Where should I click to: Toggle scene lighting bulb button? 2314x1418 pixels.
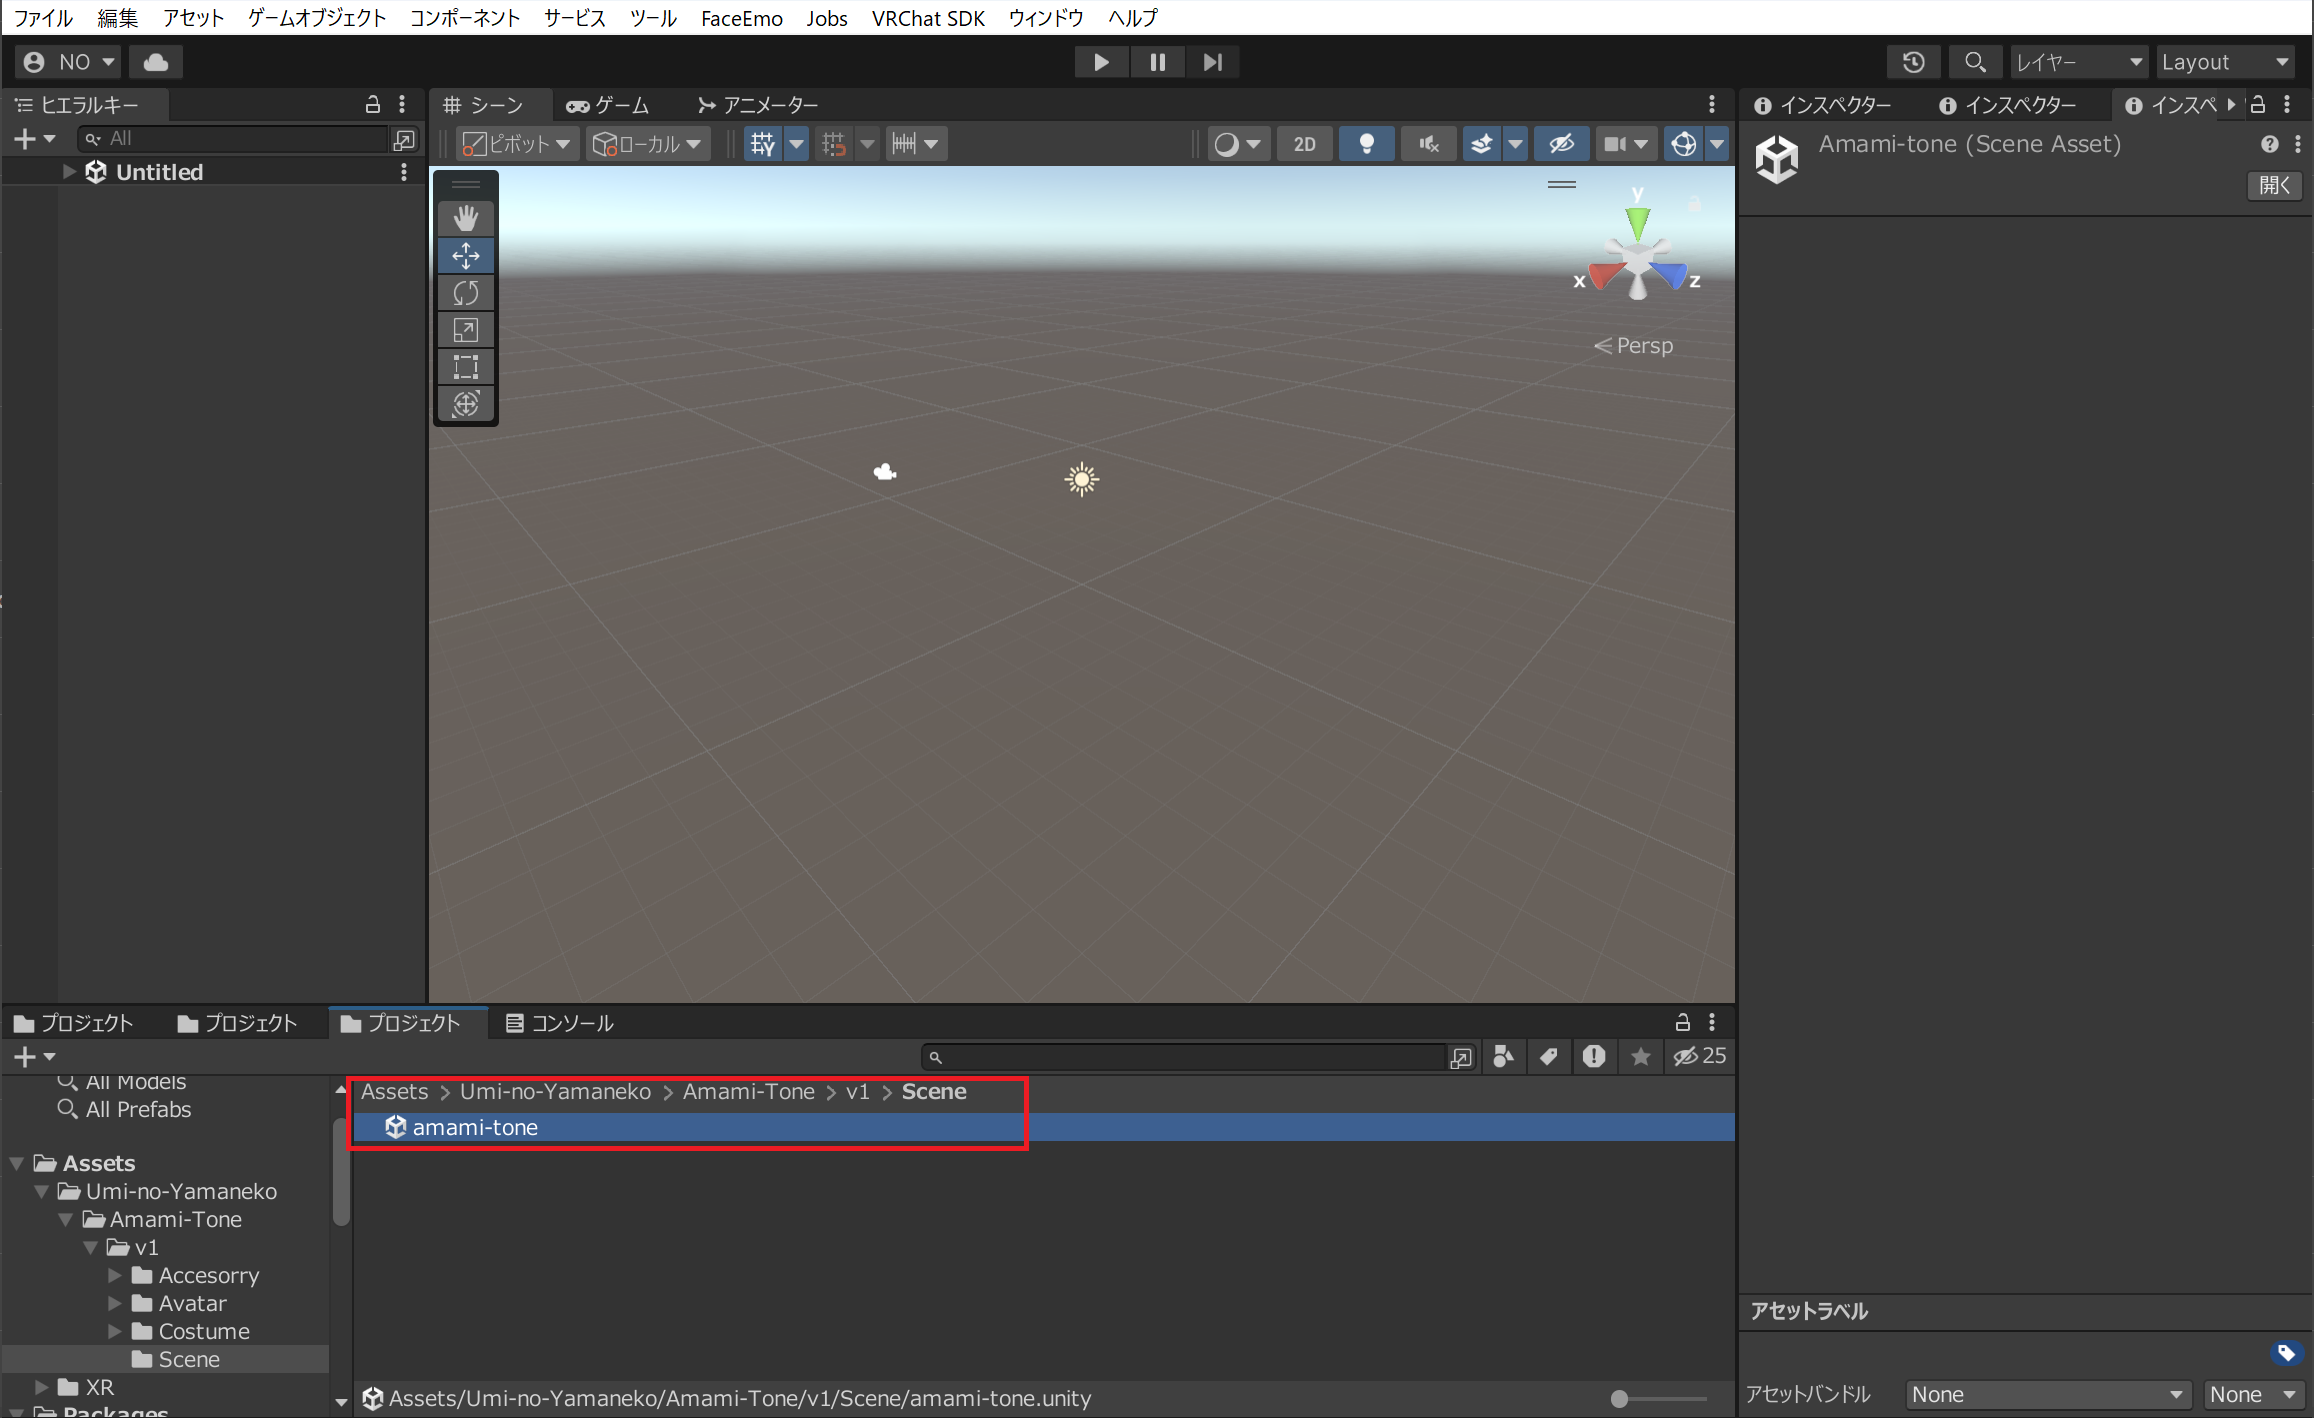1366,144
